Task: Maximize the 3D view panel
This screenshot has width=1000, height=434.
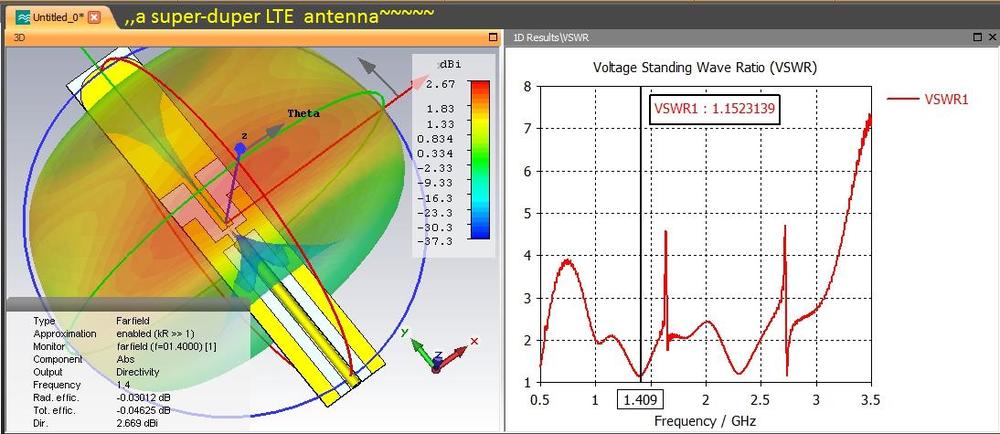Action: (493, 38)
